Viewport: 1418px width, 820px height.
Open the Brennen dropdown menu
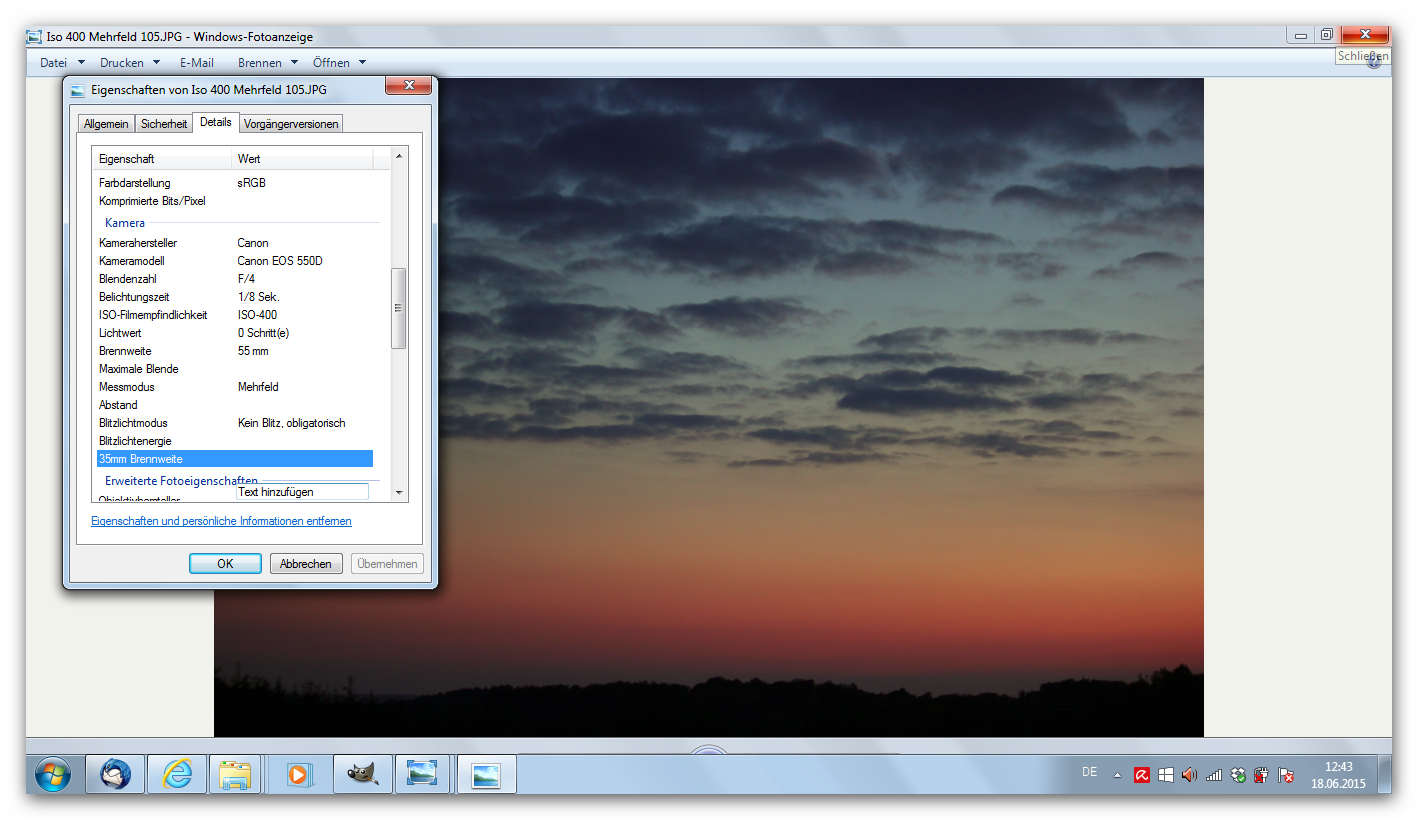tap(268, 62)
